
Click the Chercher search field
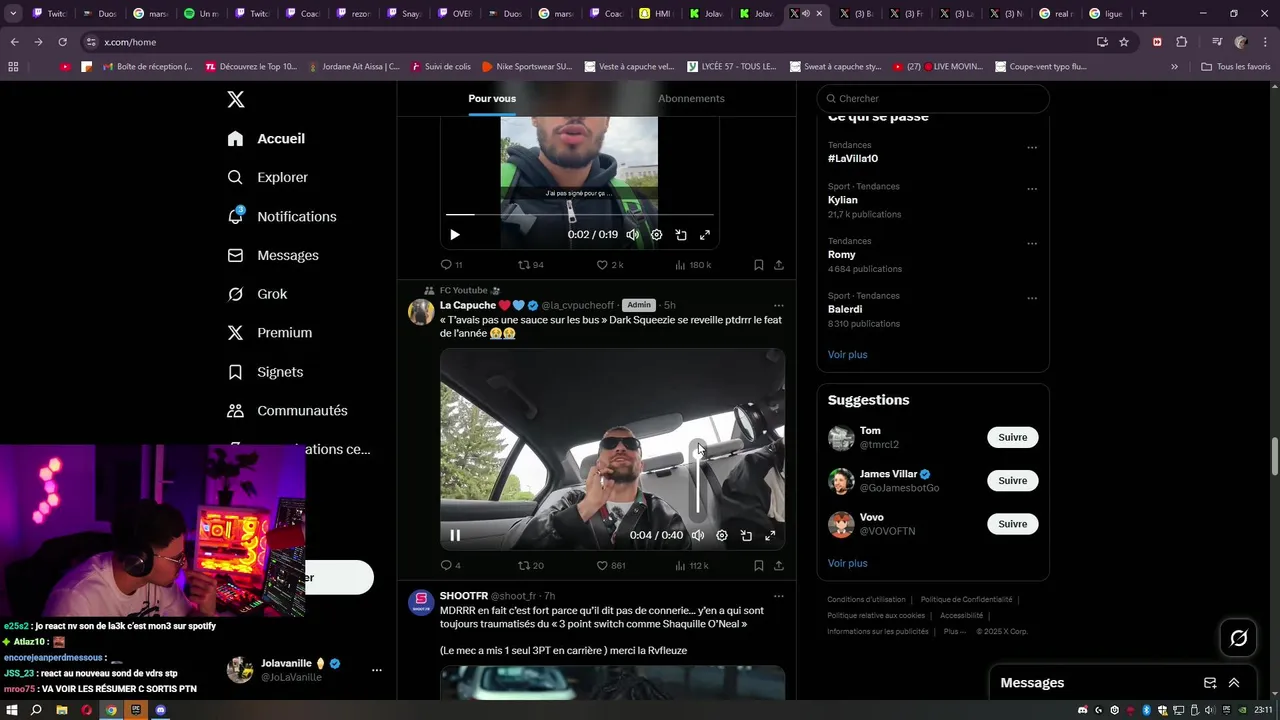pos(933,98)
